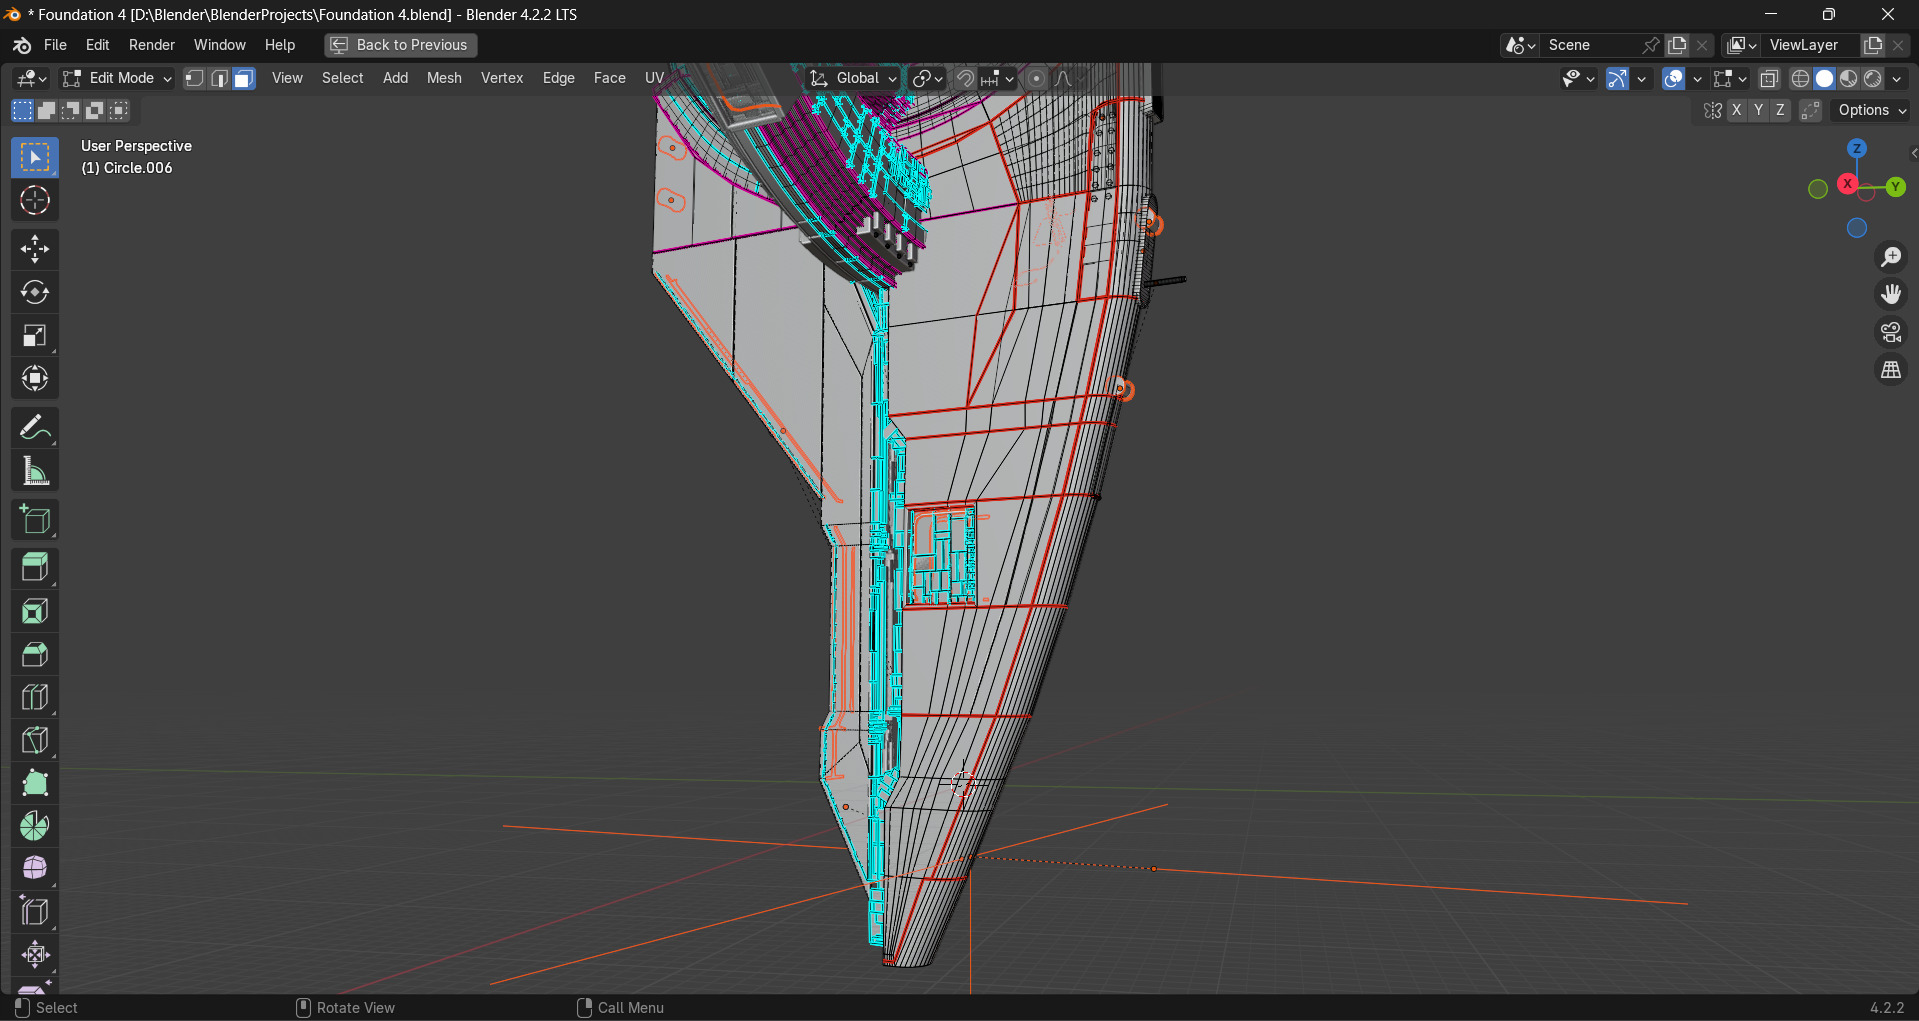Open the Mesh menu

click(x=444, y=79)
